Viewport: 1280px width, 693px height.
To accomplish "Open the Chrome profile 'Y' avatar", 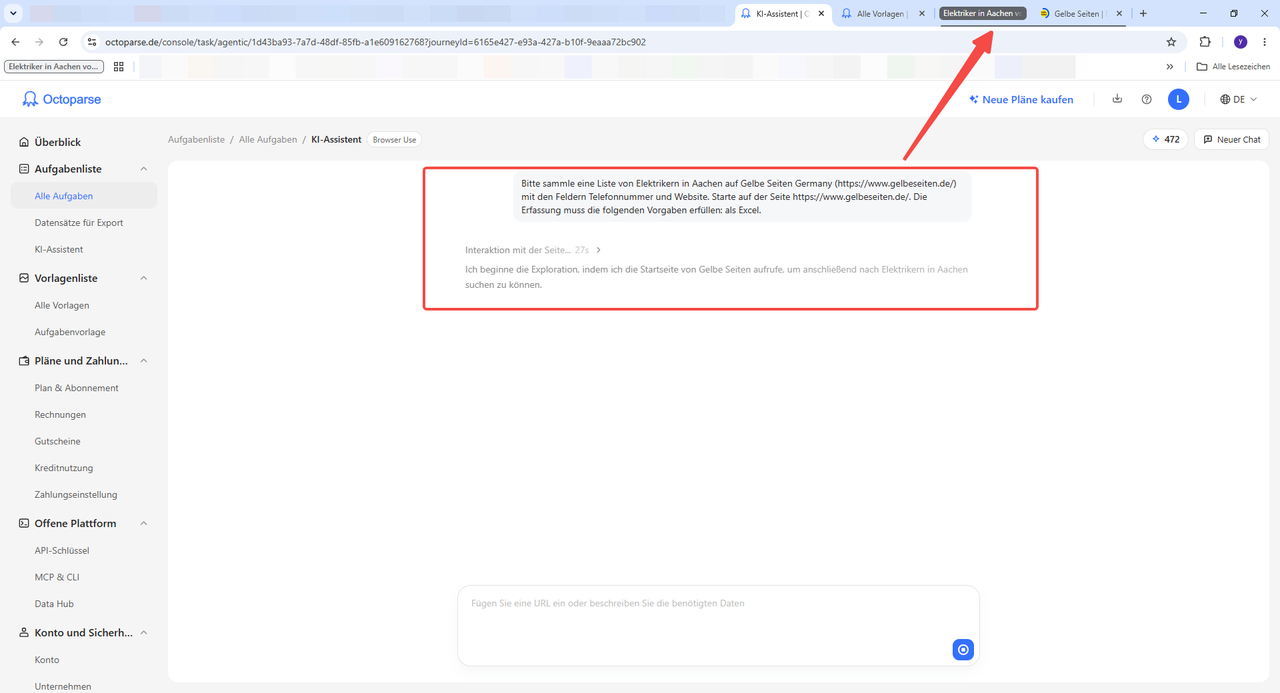I will click(1240, 42).
